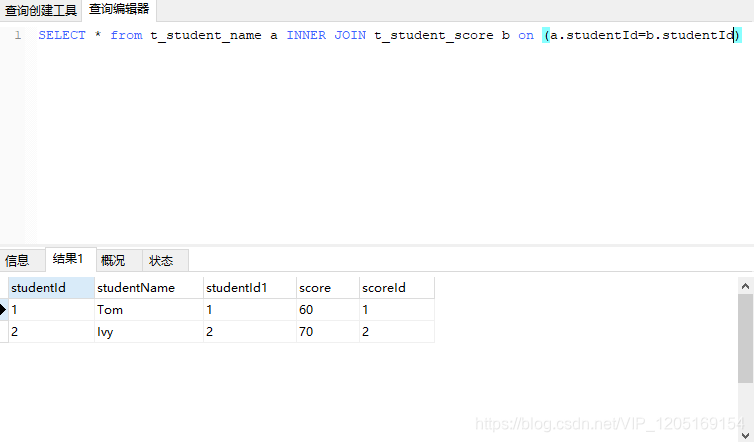Click the studentId column header
The image size is (754, 442).
(x=51, y=288)
